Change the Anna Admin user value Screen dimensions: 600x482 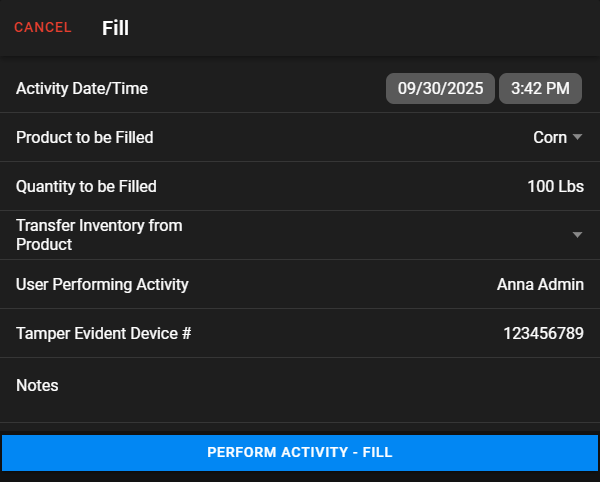[x=540, y=284]
